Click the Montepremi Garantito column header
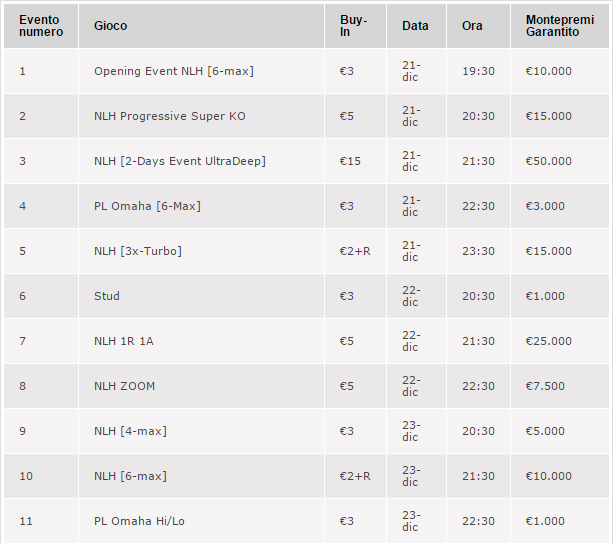 coord(560,26)
